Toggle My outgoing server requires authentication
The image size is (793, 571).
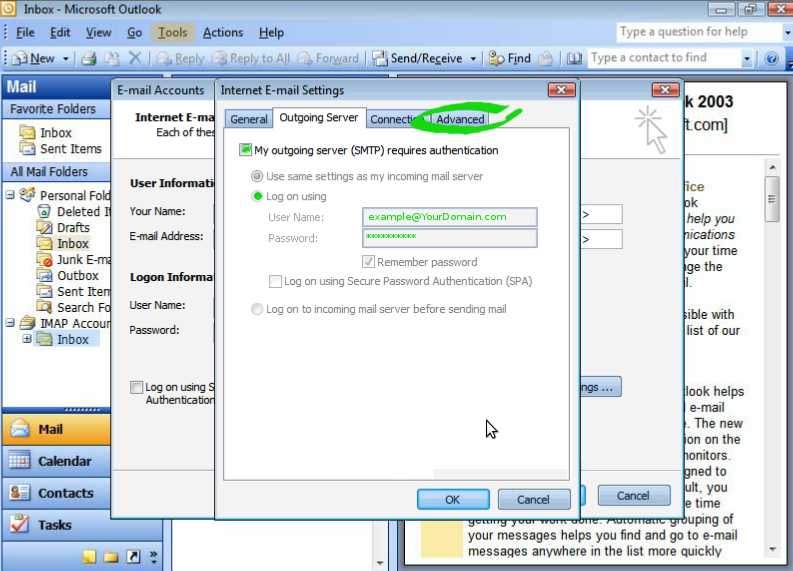[245, 150]
